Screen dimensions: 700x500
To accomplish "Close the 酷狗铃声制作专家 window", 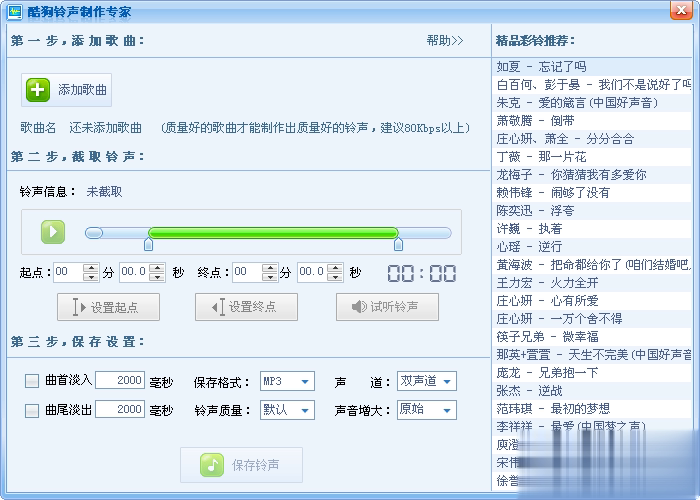I will tap(681, 10).
